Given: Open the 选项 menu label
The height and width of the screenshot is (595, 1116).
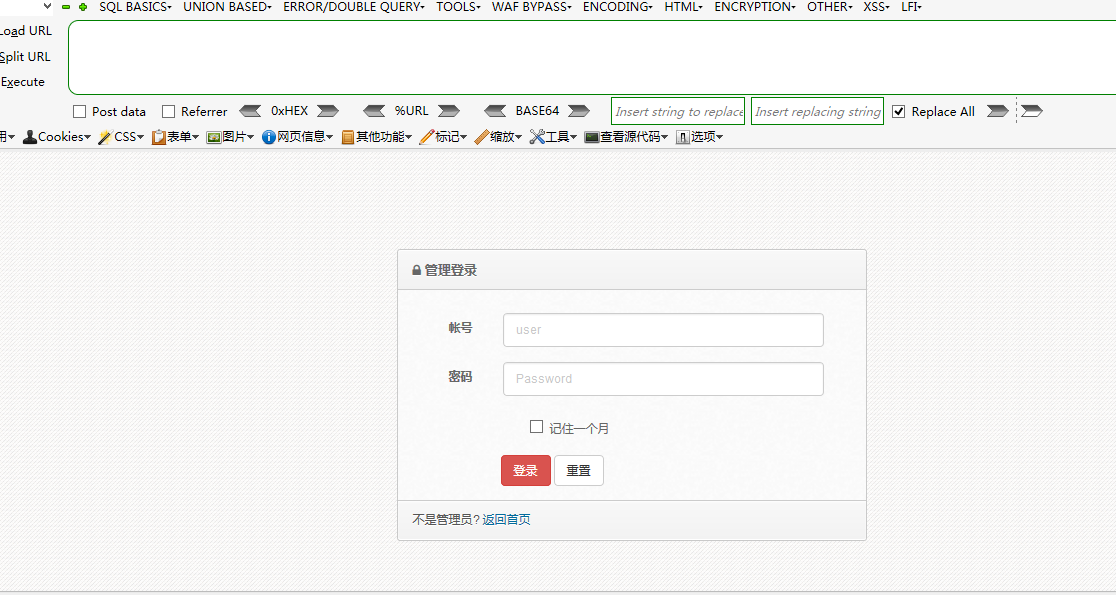Looking at the screenshot, I should (707, 137).
